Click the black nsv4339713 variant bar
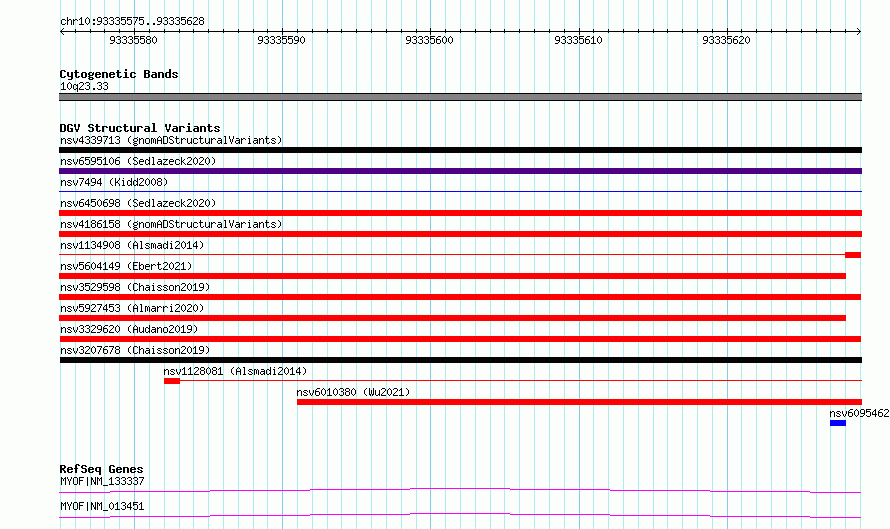The height and width of the screenshot is (529, 890). pos(460,150)
